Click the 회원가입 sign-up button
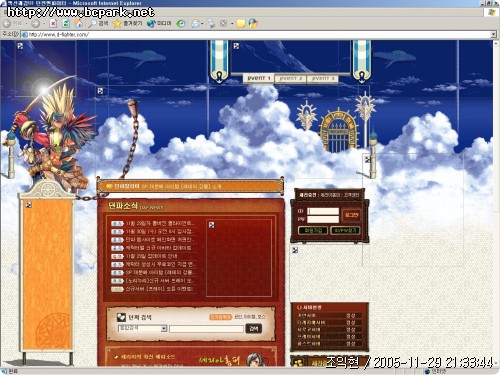The image size is (500, 375). click(313, 230)
